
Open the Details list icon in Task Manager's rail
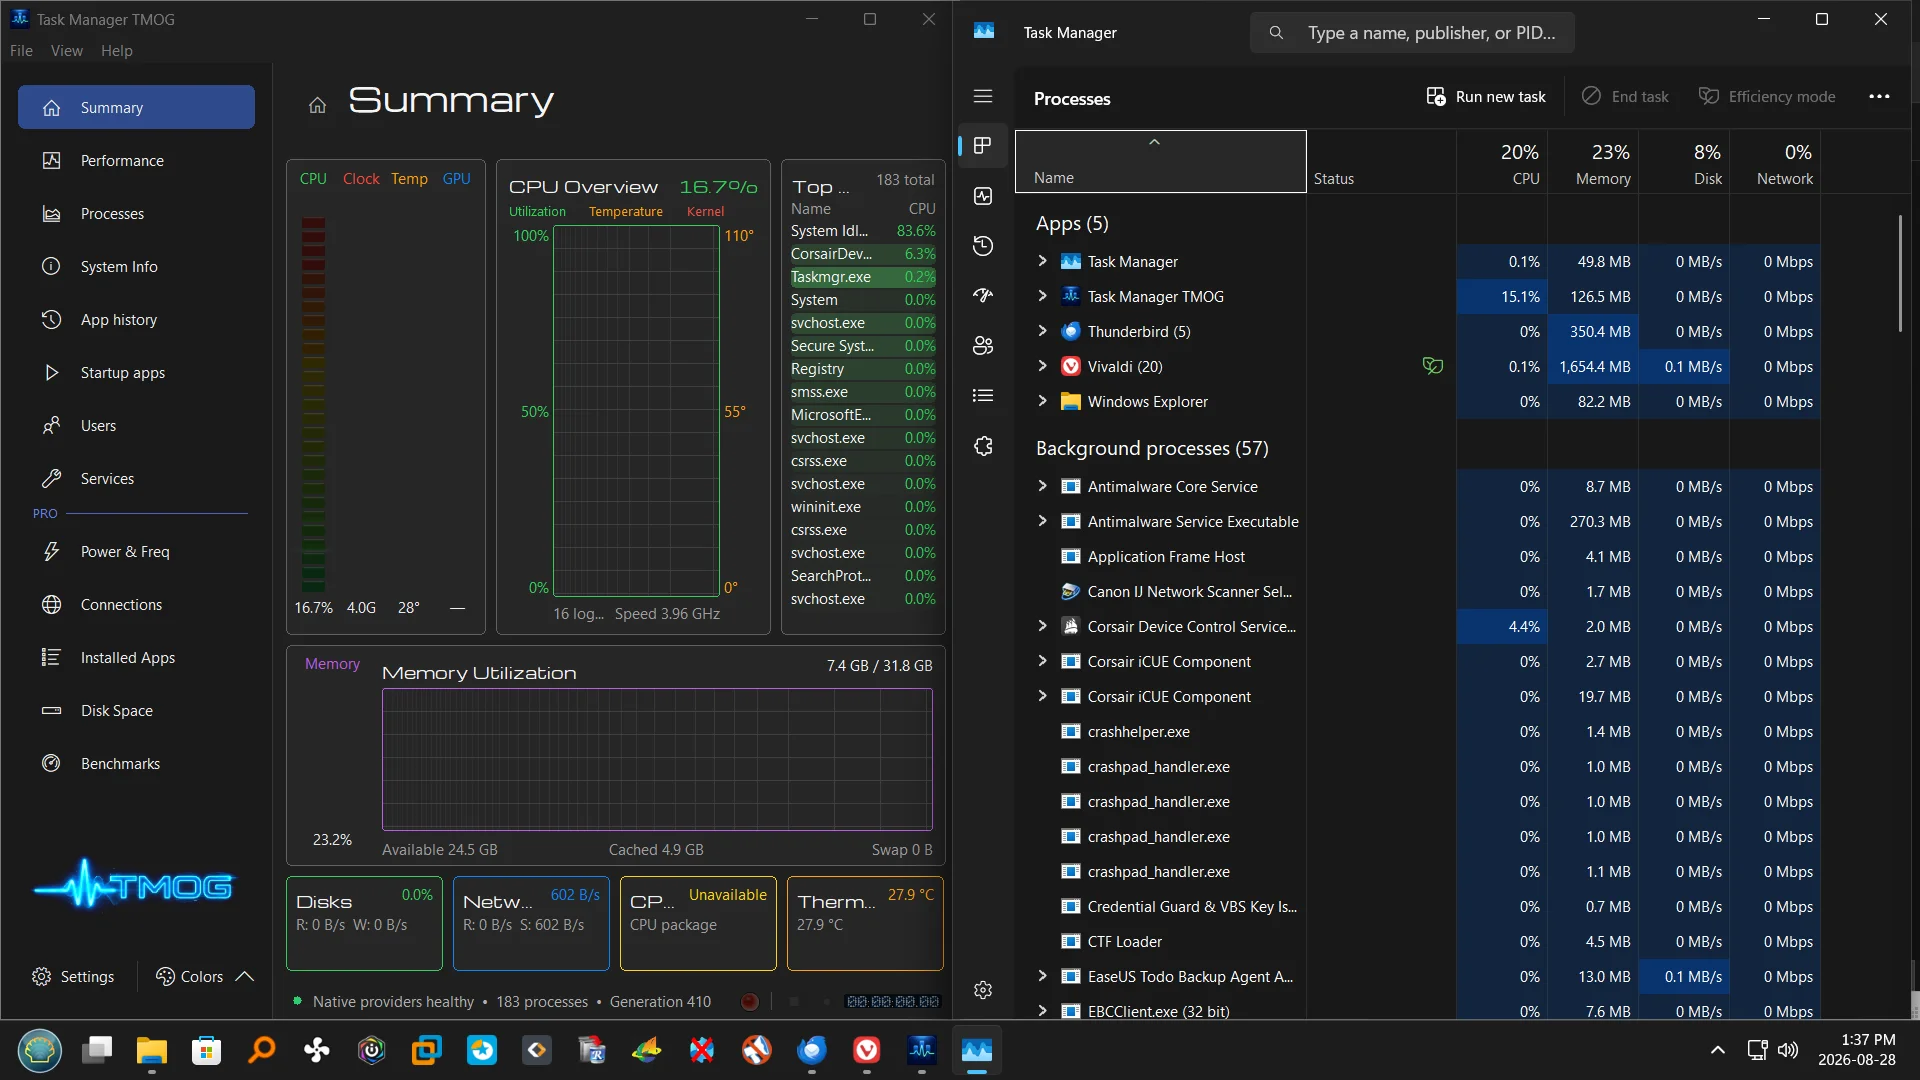(983, 395)
